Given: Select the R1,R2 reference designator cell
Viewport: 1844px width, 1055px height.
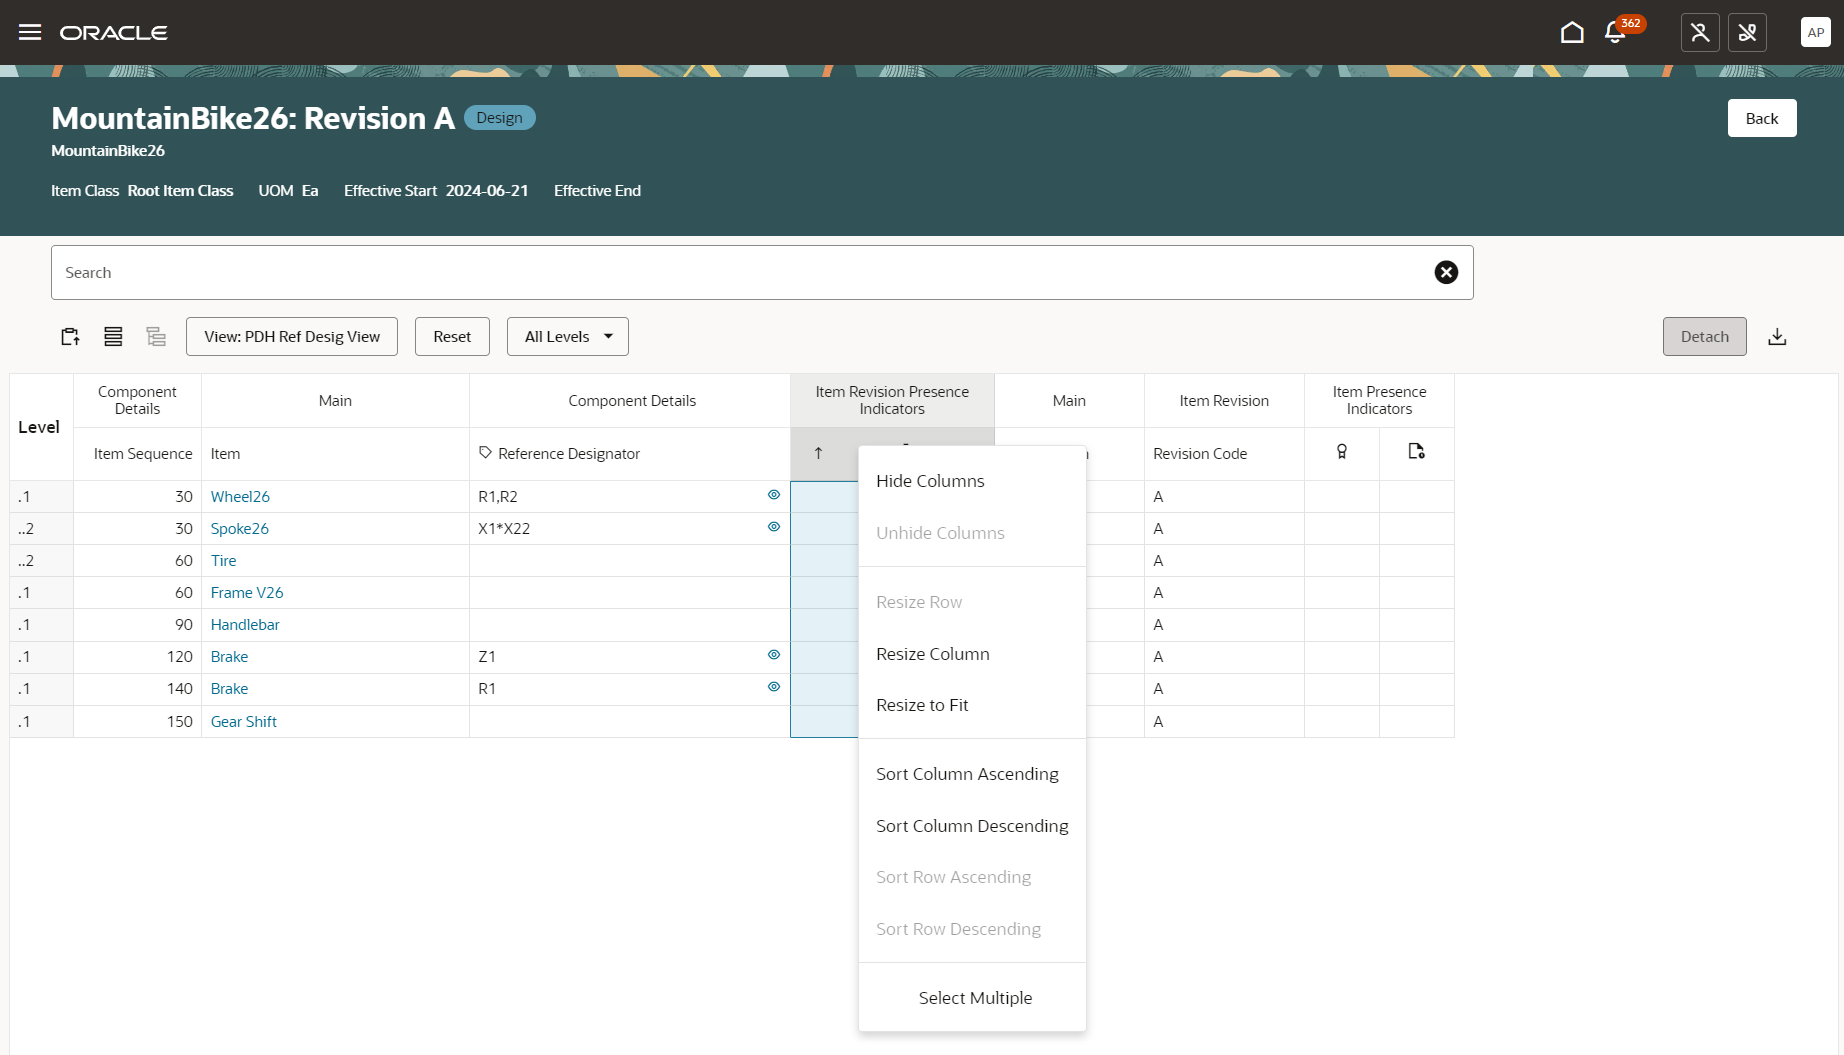Looking at the screenshot, I should (x=630, y=496).
